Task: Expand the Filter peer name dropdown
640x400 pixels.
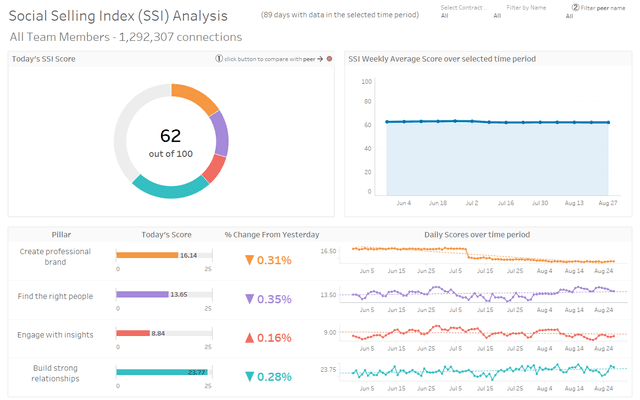Action: point(588,16)
